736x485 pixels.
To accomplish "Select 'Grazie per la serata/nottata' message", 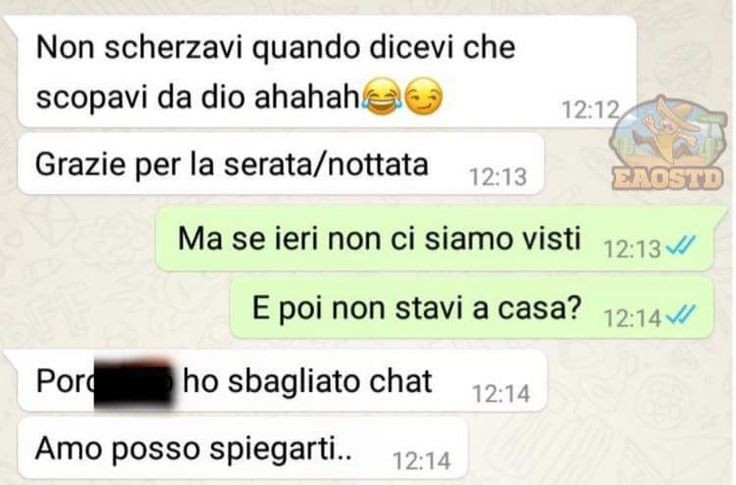I will [x=281, y=164].
